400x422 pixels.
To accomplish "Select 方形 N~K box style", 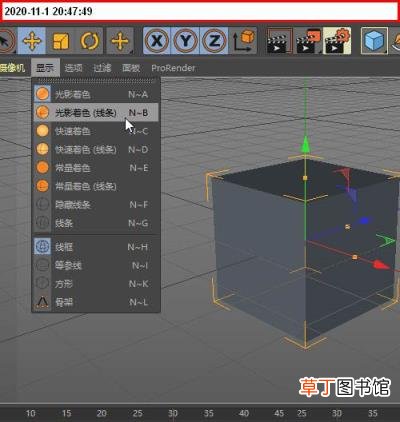I will click(96, 284).
